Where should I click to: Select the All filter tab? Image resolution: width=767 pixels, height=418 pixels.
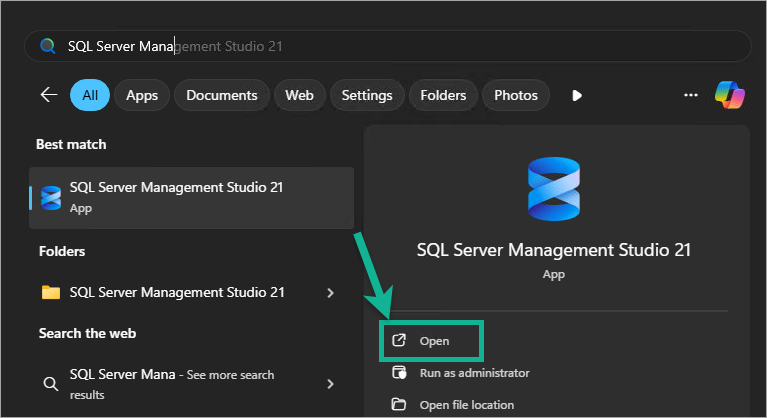(x=90, y=95)
